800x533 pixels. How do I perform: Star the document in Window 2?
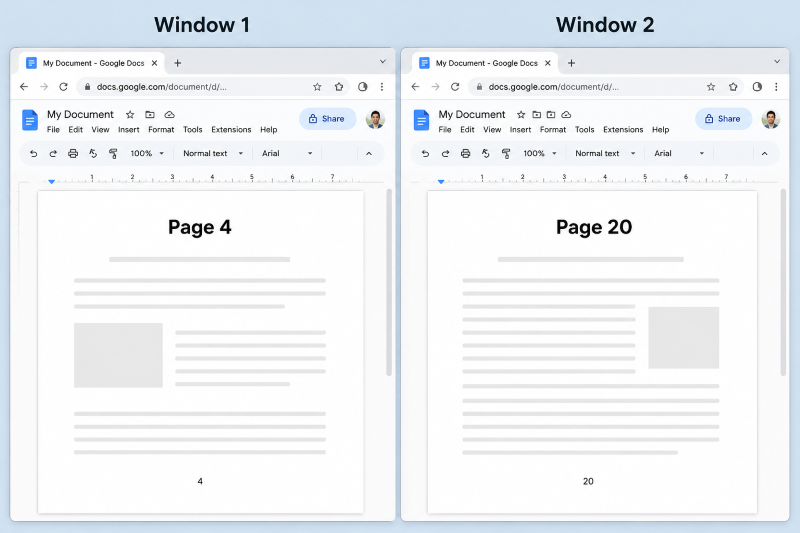point(521,115)
